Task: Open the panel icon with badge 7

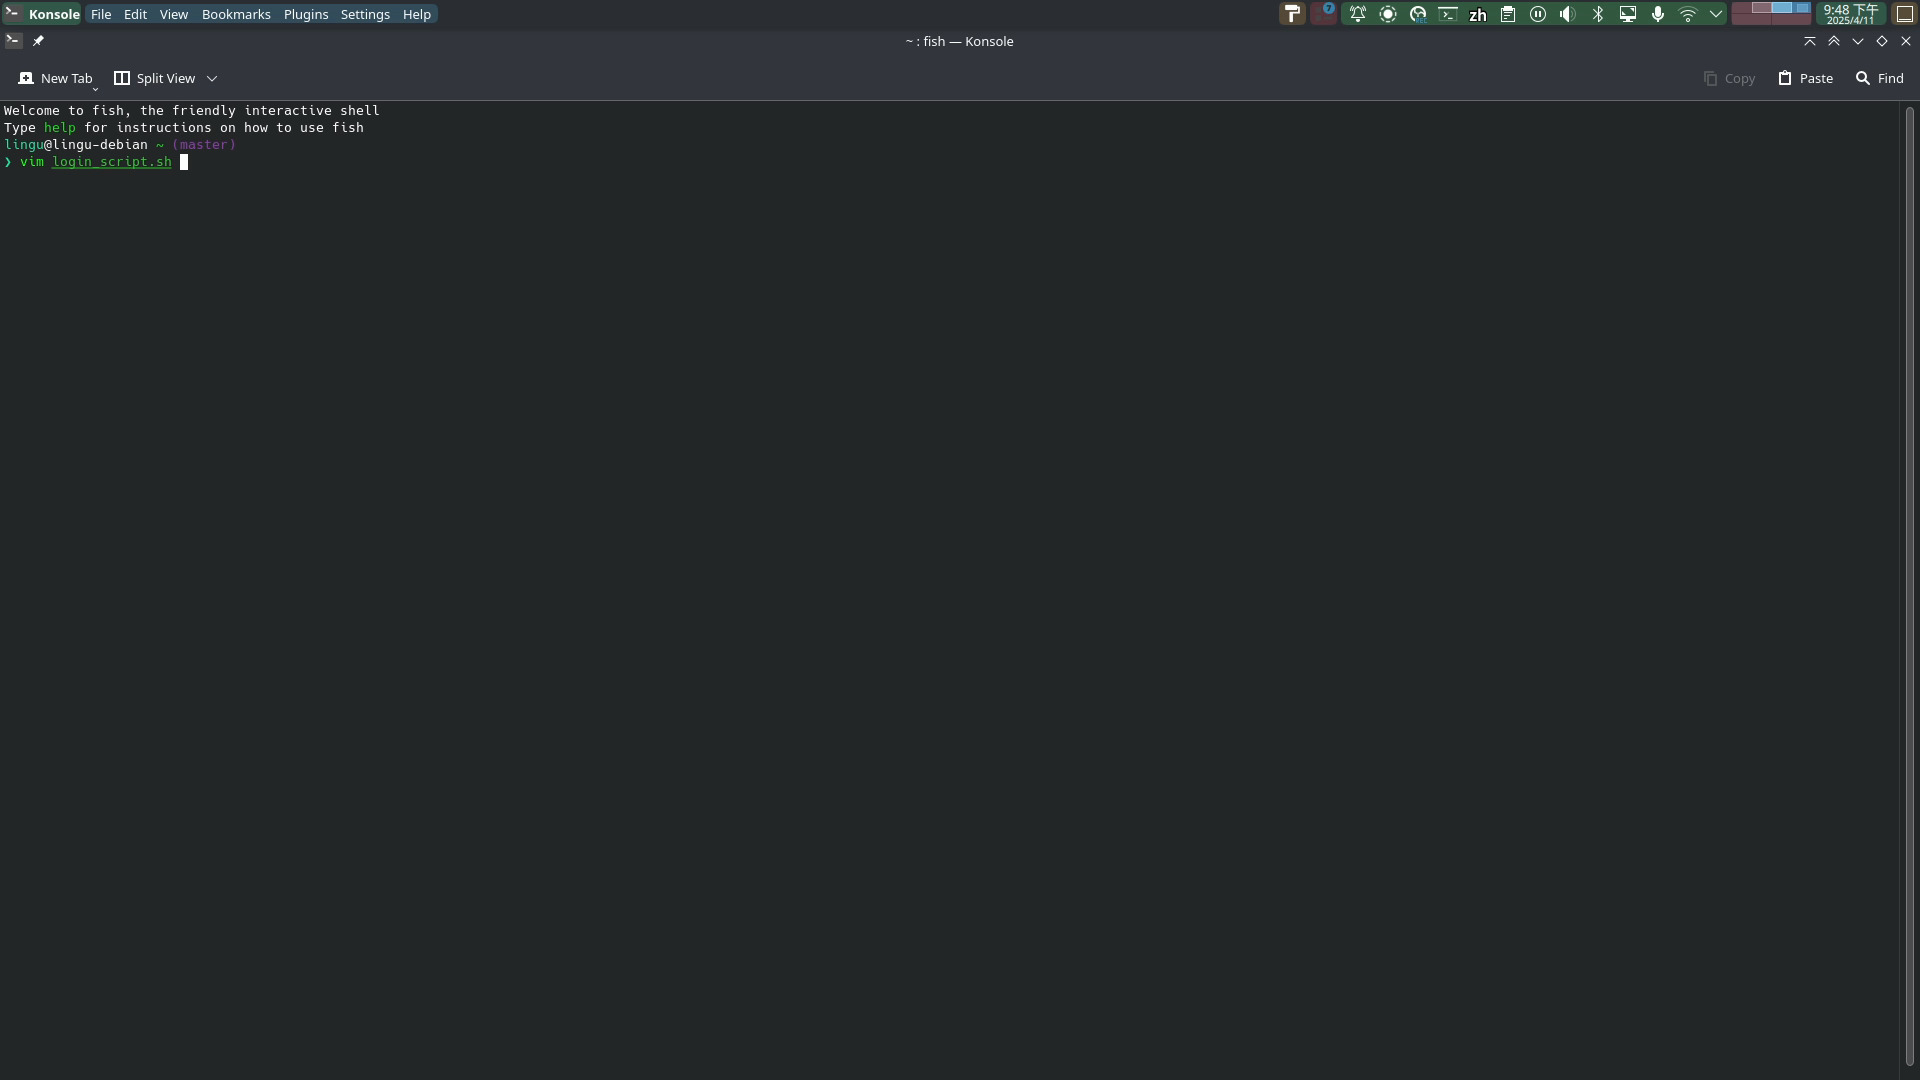Action: (1324, 14)
